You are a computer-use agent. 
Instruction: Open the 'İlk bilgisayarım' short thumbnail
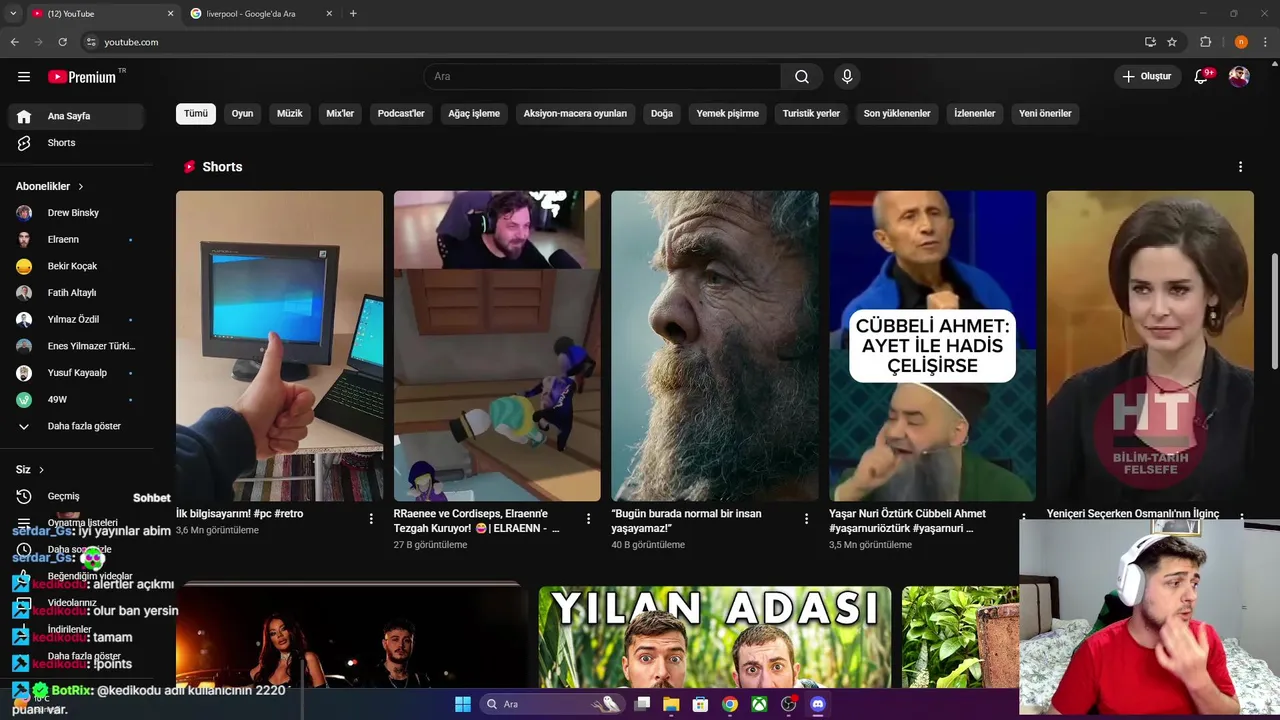coord(279,346)
